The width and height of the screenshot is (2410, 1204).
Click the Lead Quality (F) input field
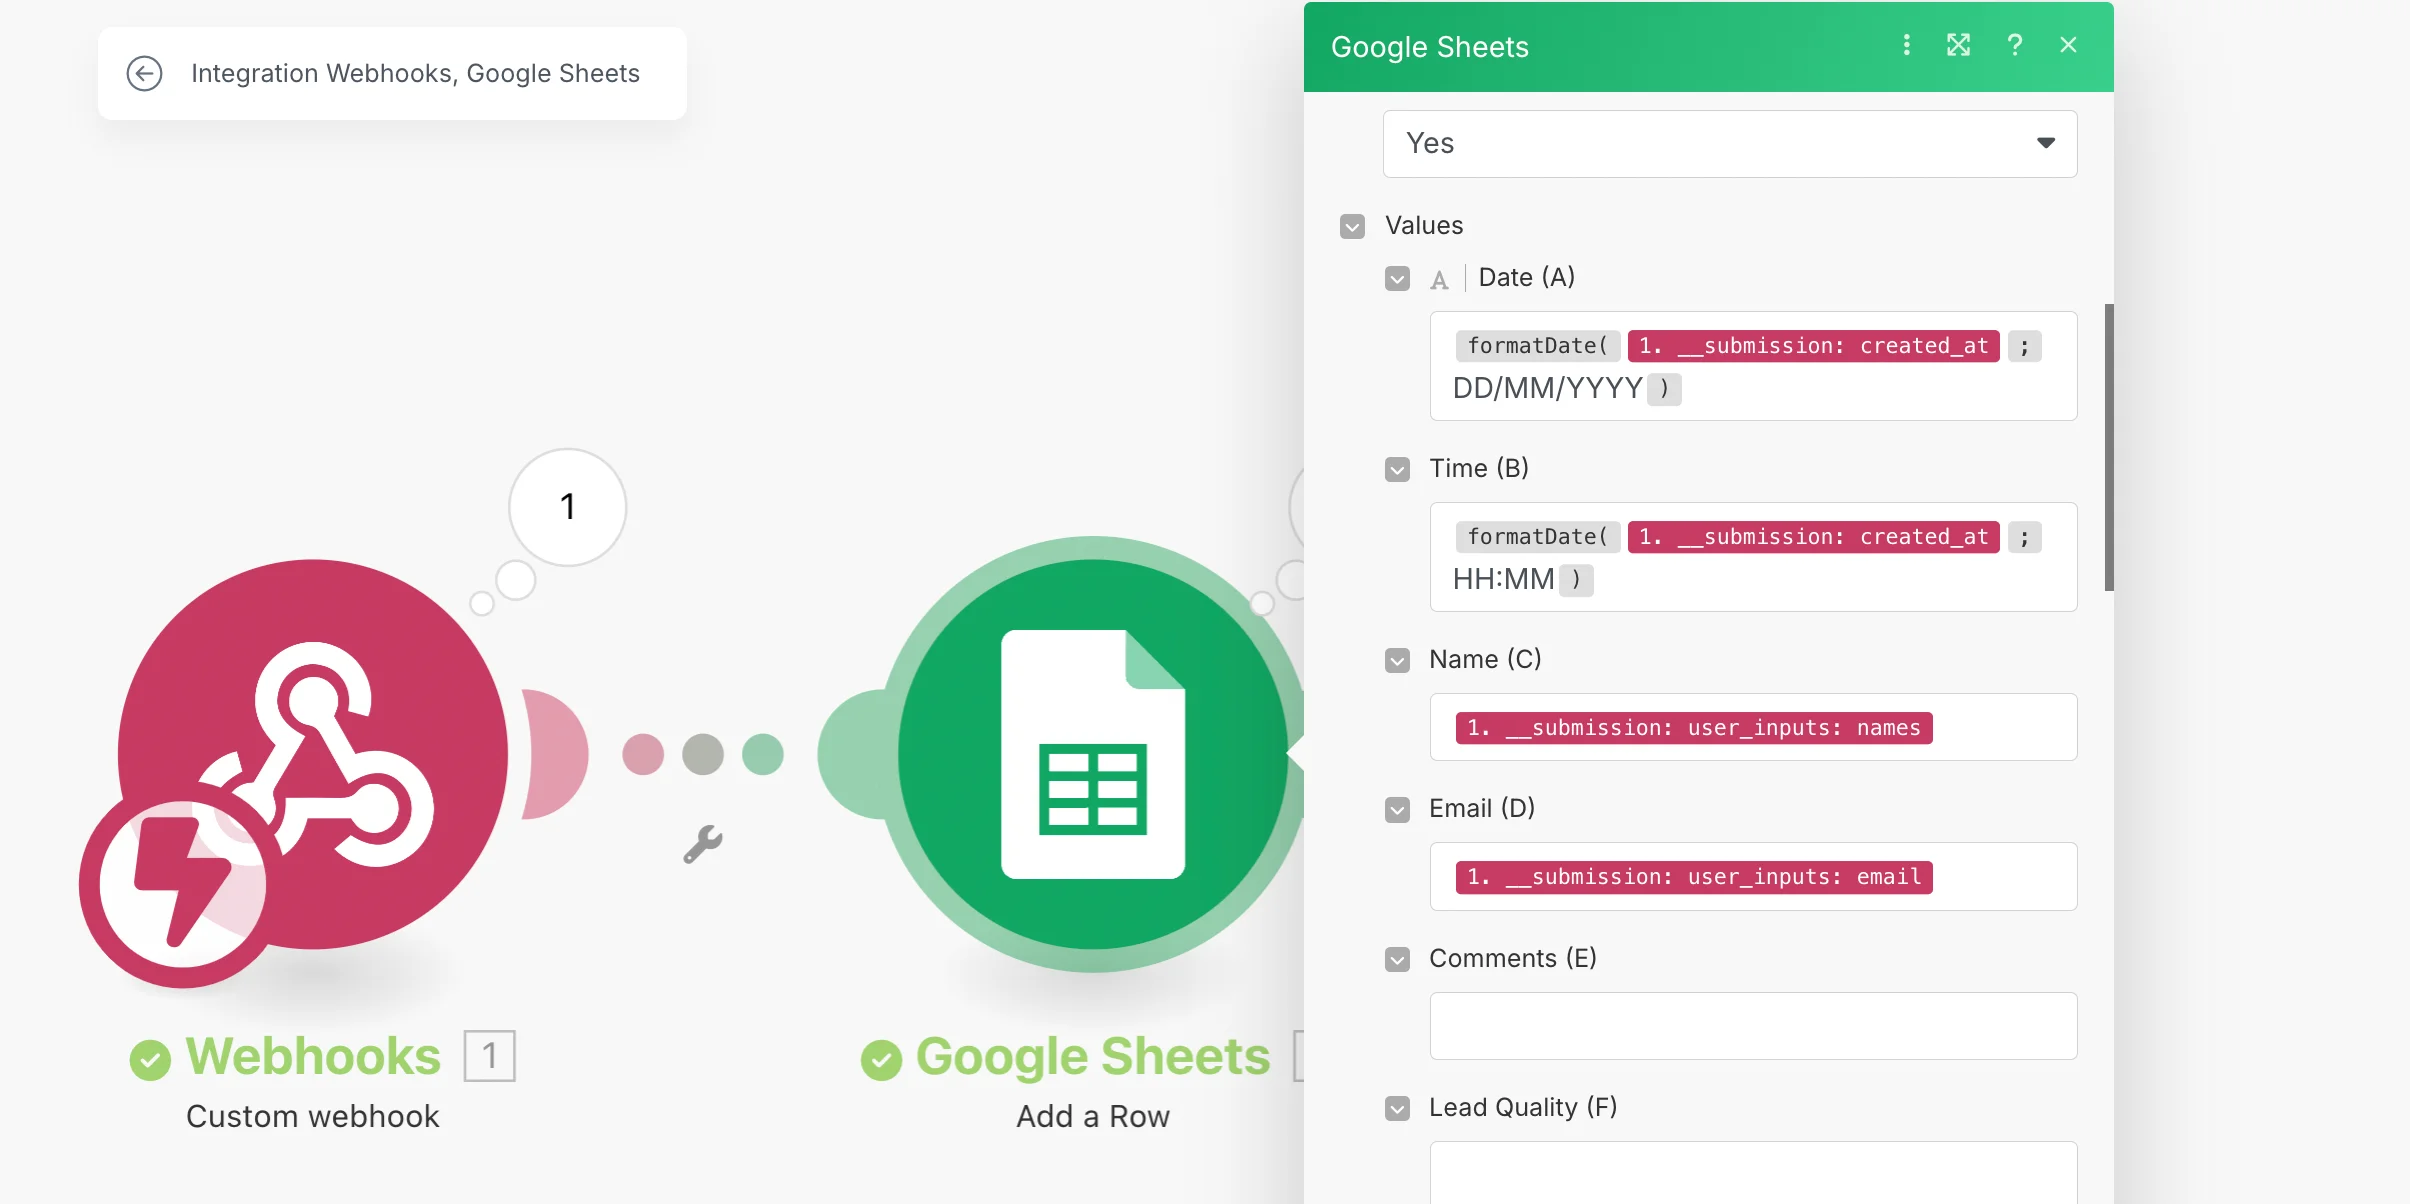1753,1172
